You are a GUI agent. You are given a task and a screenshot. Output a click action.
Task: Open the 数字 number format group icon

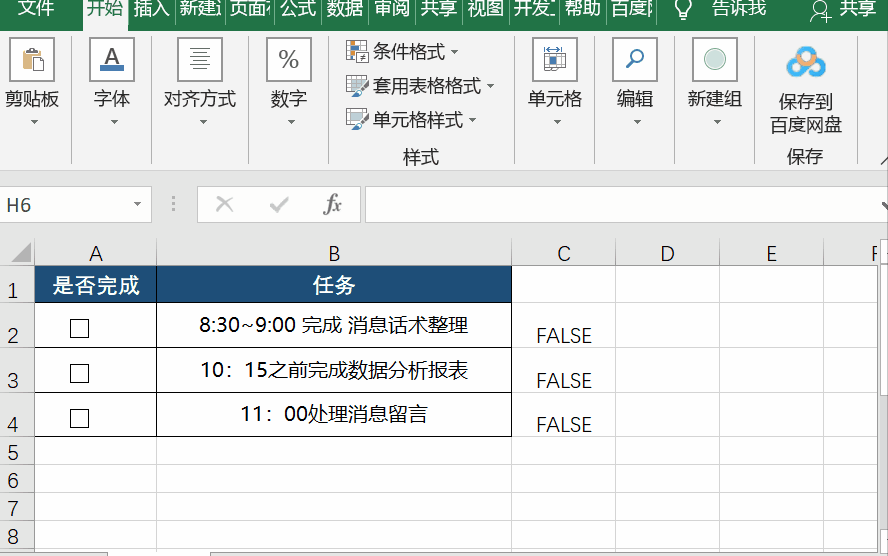(289, 59)
